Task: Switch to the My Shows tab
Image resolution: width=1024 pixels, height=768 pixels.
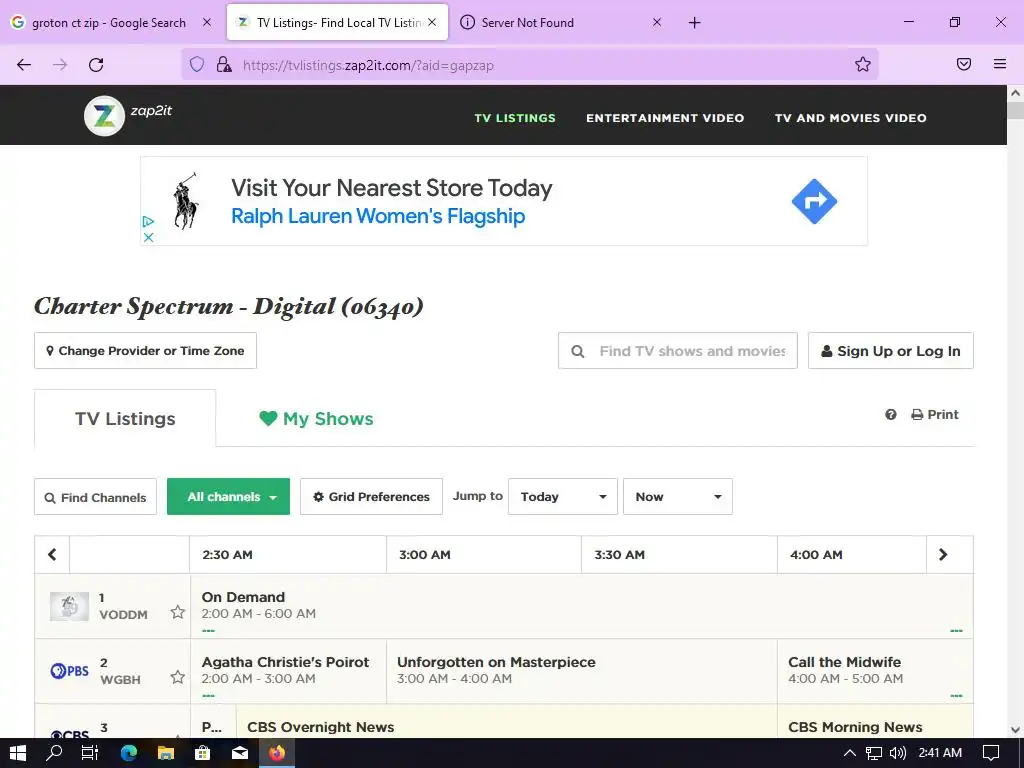Action: (316, 419)
